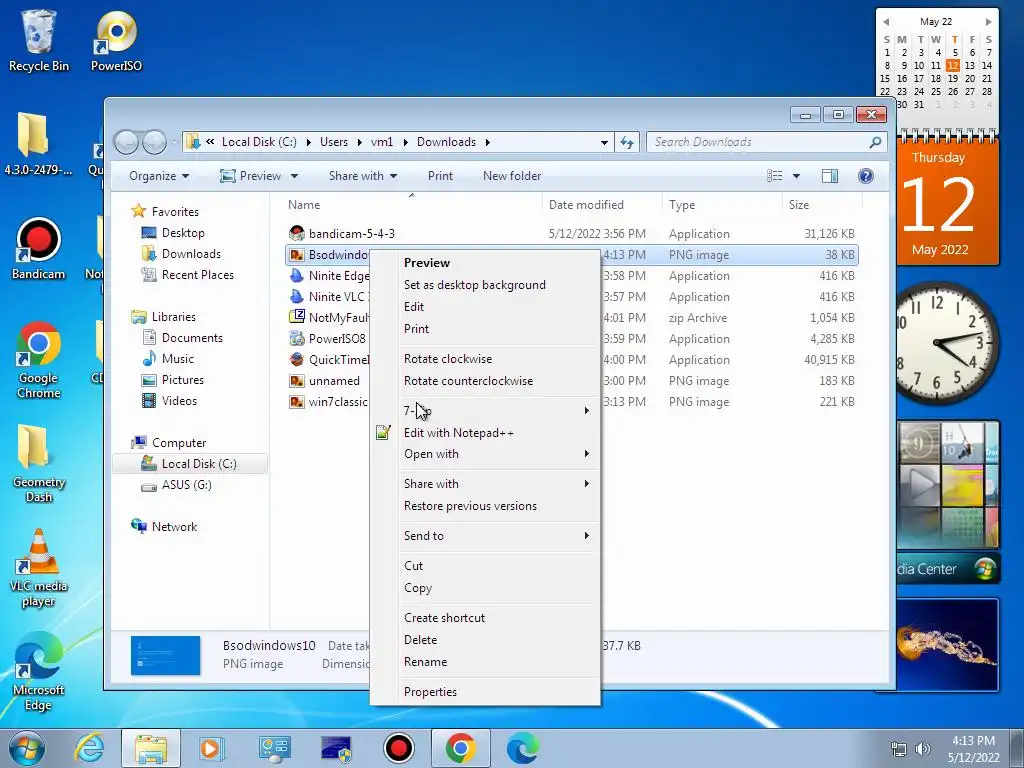Image resolution: width=1024 pixels, height=768 pixels.
Task: Click the Search Downloads field
Action: (760, 142)
